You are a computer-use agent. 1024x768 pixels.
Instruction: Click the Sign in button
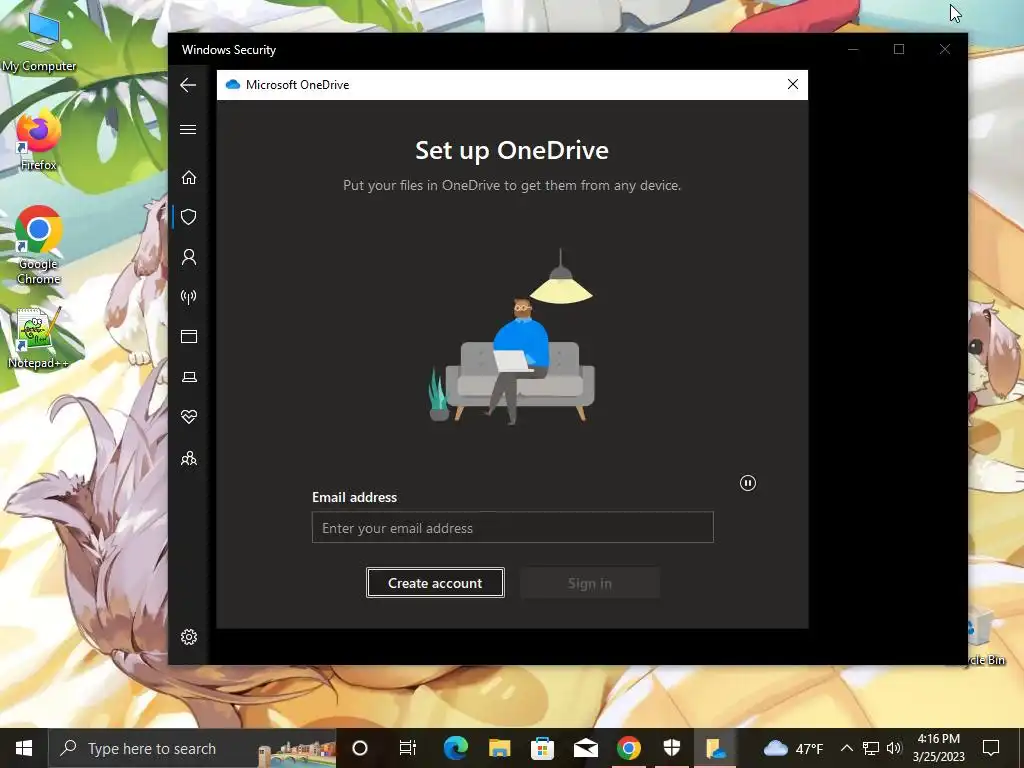point(590,583)
